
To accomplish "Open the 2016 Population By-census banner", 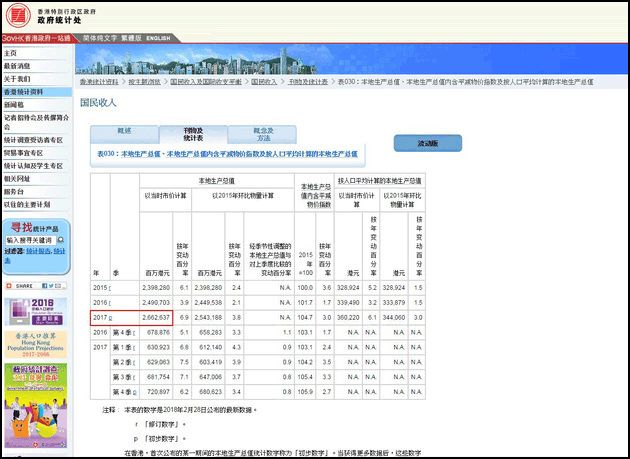I will click(x=36, y=314).
